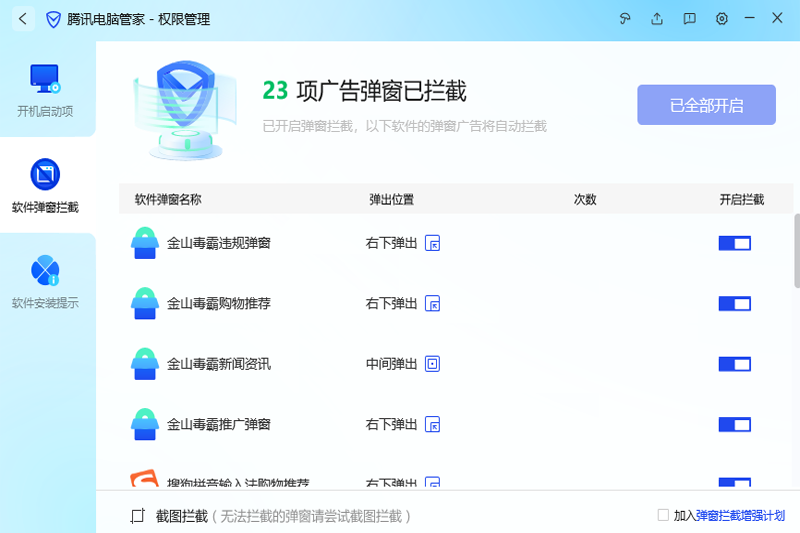Click the share upload icon in title bar
The width and height of the screenshot is (800, 533).
click(x=657, y=19)
